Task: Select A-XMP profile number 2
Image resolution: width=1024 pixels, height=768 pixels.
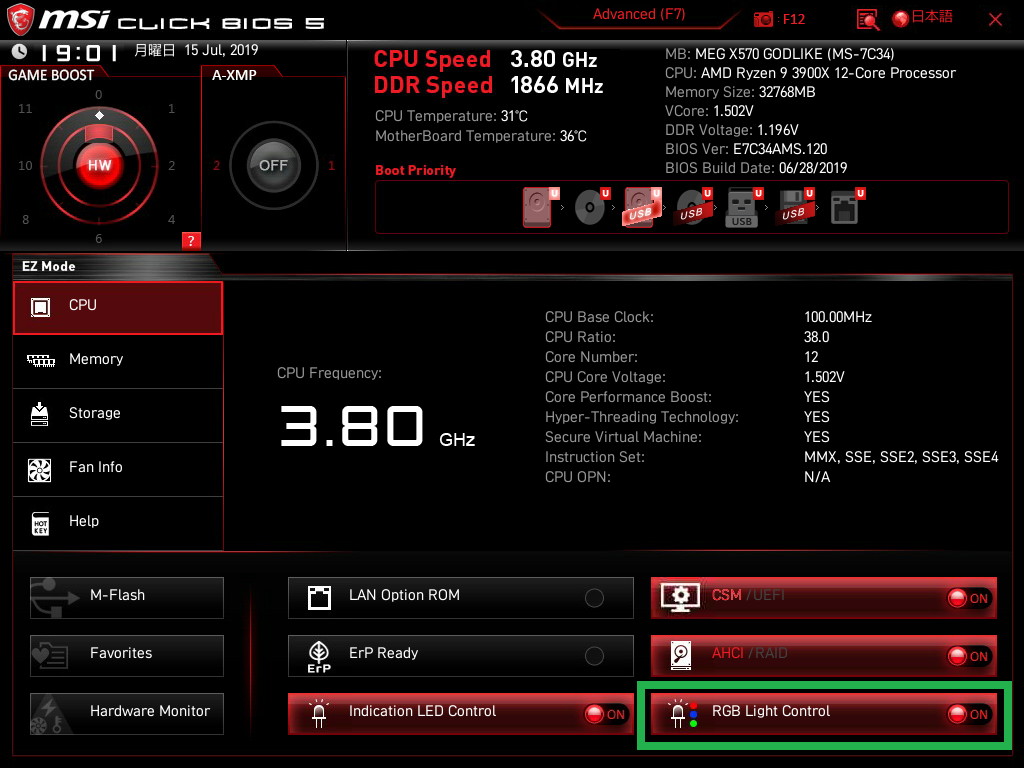Action: (x=216, y=166)
